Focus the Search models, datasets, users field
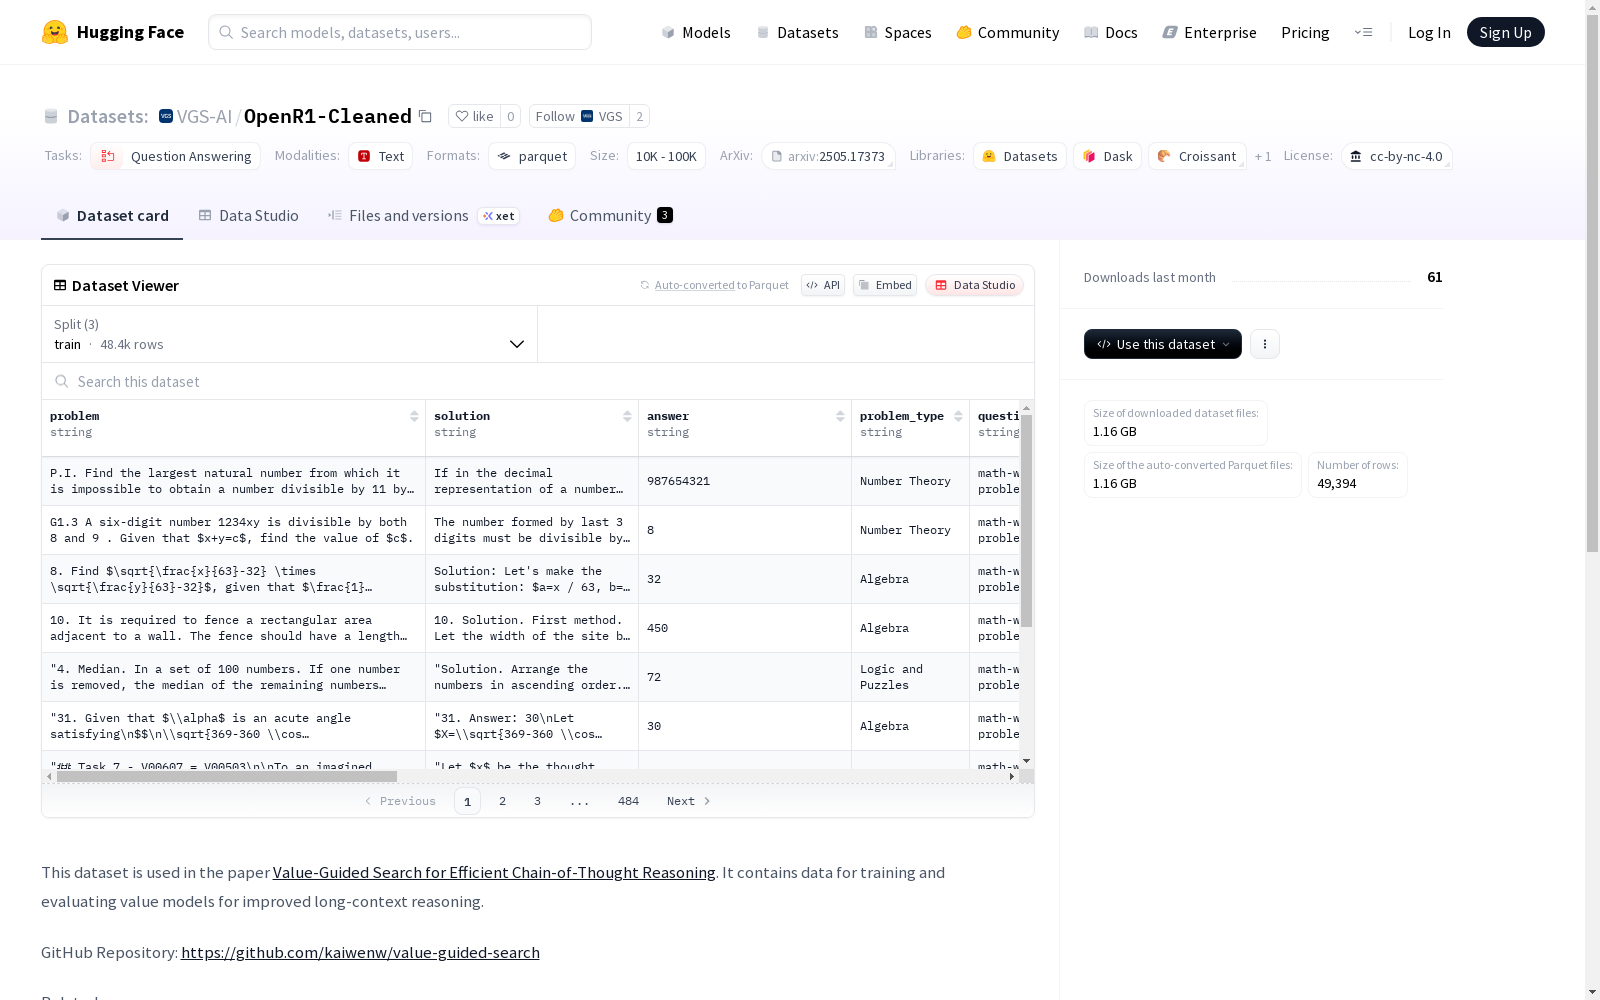Screen dimensions: 1600x1000 (x=400, y=32)
